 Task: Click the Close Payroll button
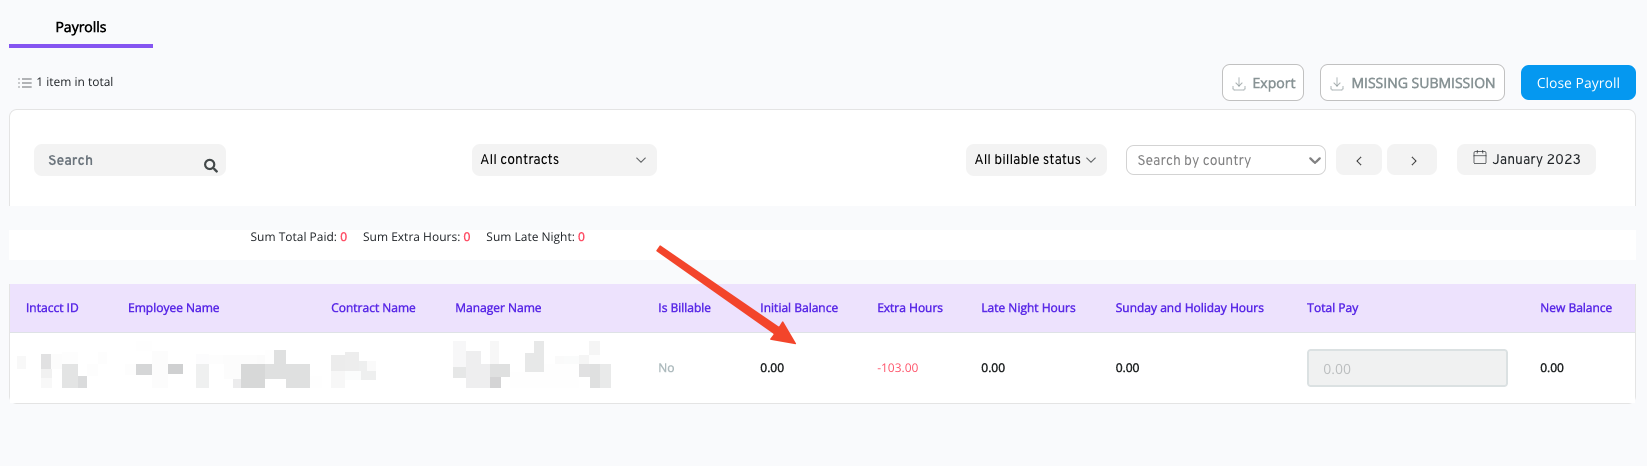click(1578, 83)
